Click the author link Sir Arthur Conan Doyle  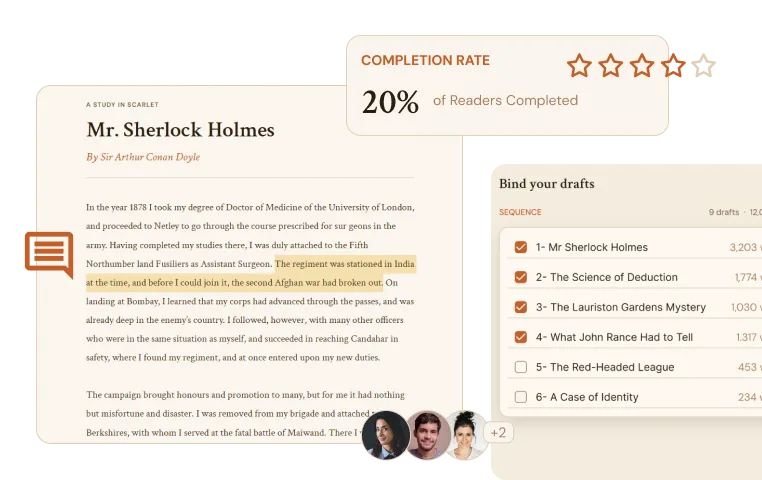pos(150,157)
